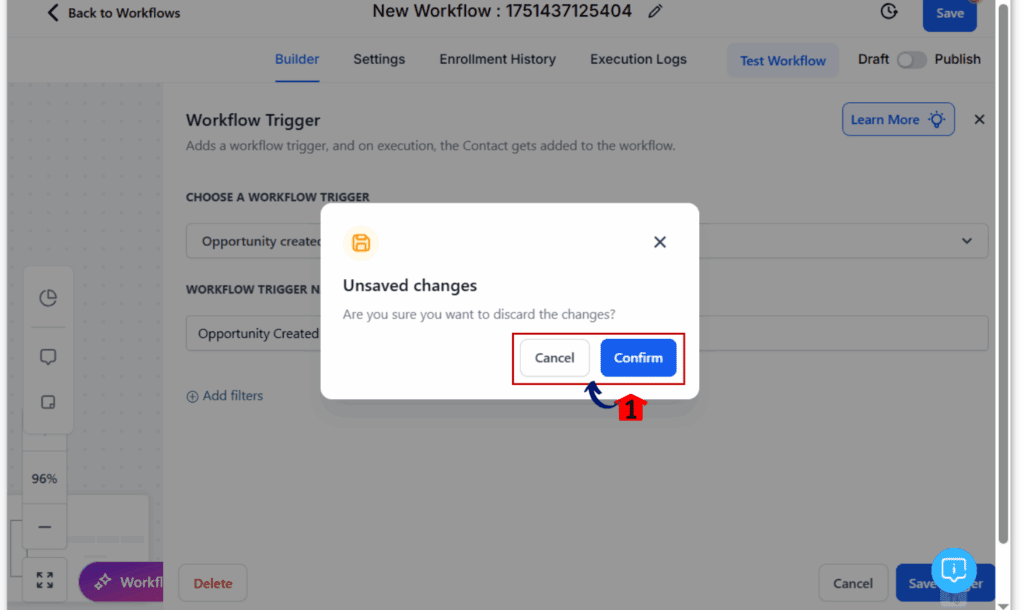The image size is (1024, 610).
Task: Click the fit-to-screen expand icon
Action: tap(44, 580)
